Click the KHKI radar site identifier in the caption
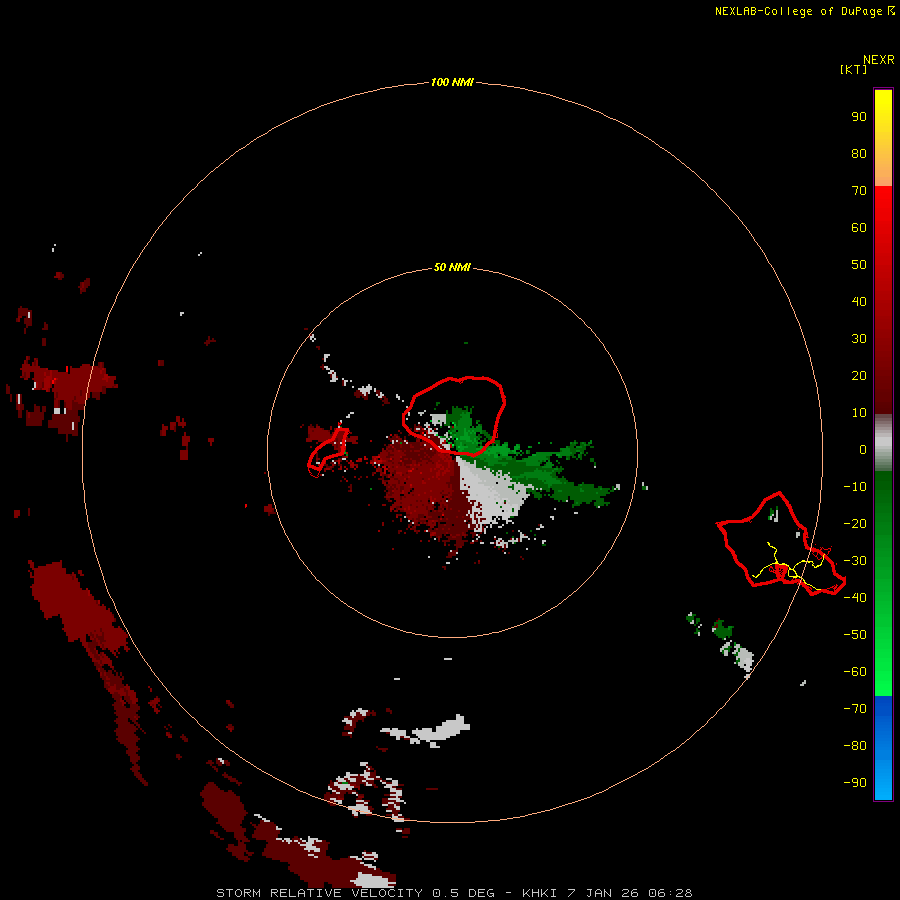 point(542,893)
